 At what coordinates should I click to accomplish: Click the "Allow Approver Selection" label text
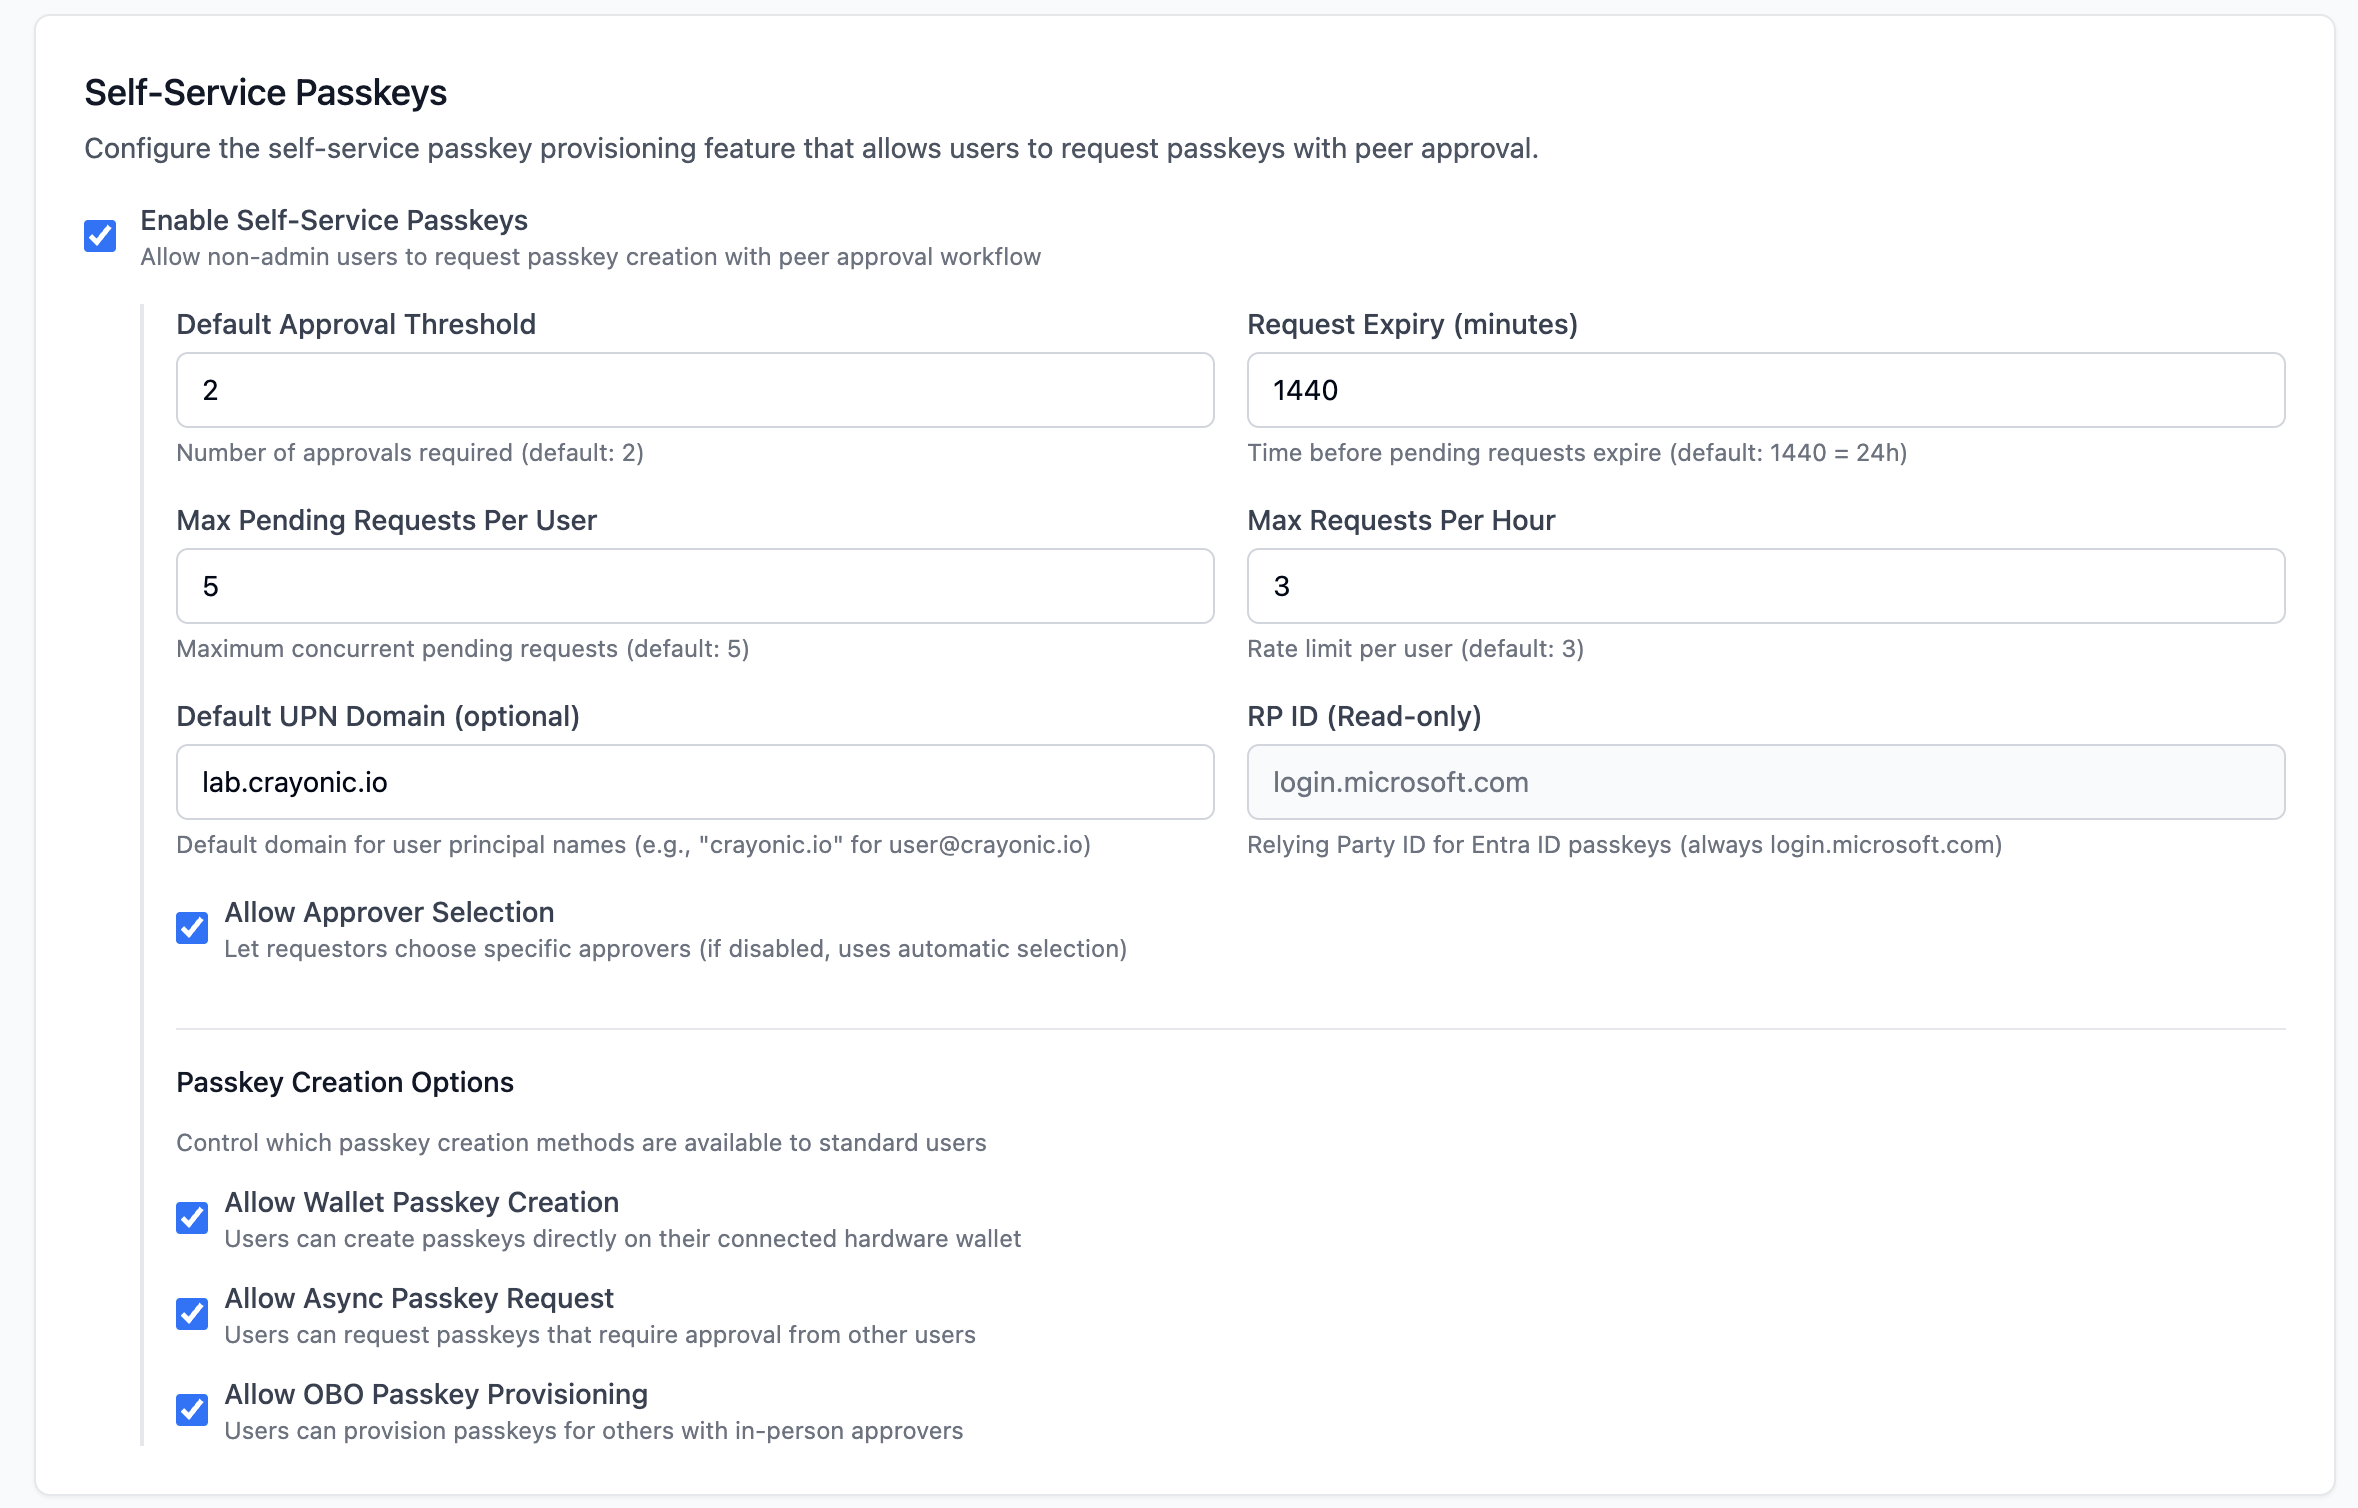[x=389, y=912]
